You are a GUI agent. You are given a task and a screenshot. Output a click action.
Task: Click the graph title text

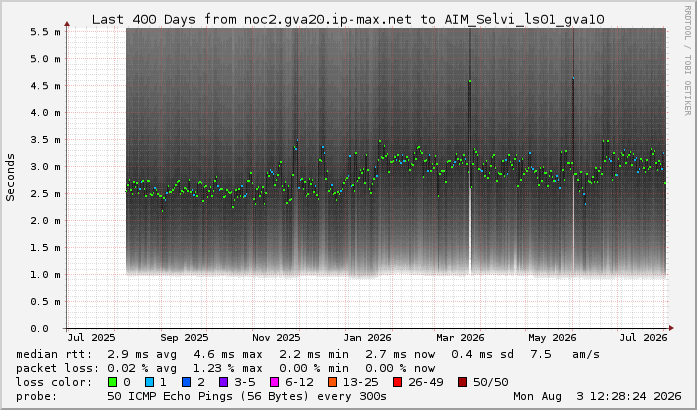point(348,20)
